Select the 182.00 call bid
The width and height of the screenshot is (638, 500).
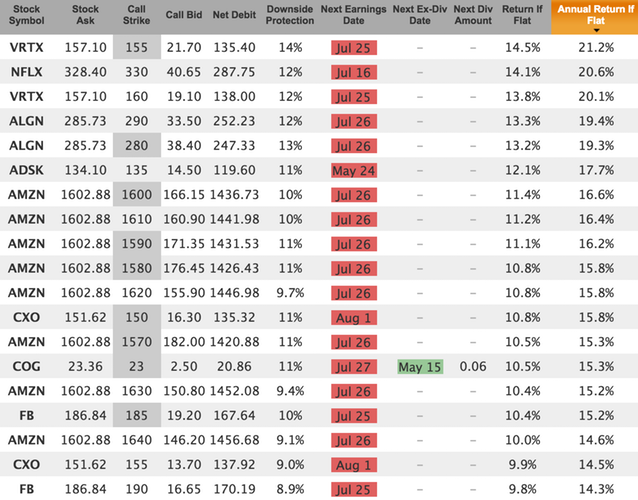[184, 342]
